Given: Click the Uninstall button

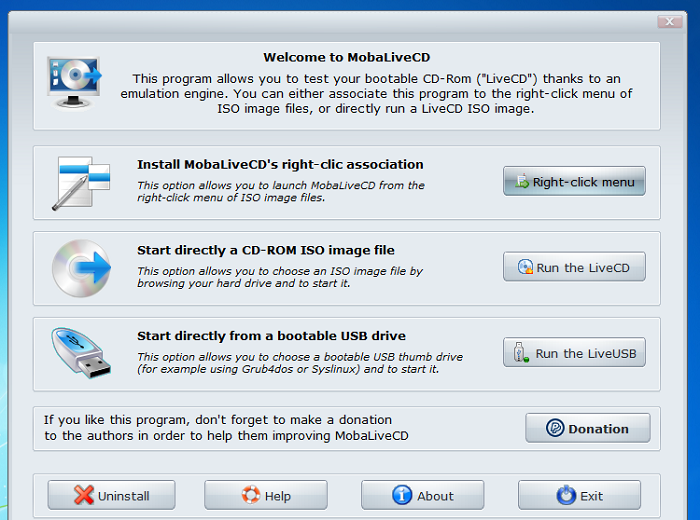Looking at the screenshot, I should tap(112, 495).
